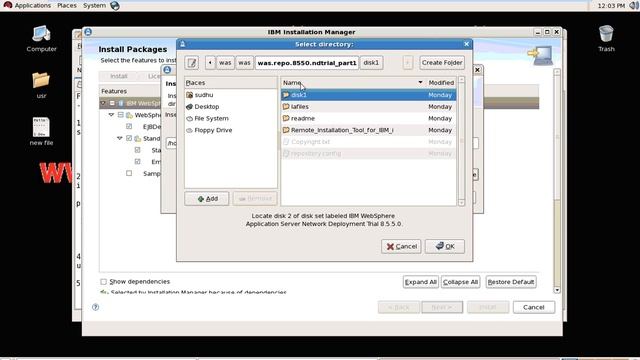The image size is (640, 360).
Task: Toggle the WebSphe package checkbox
Action: [121, 115]
